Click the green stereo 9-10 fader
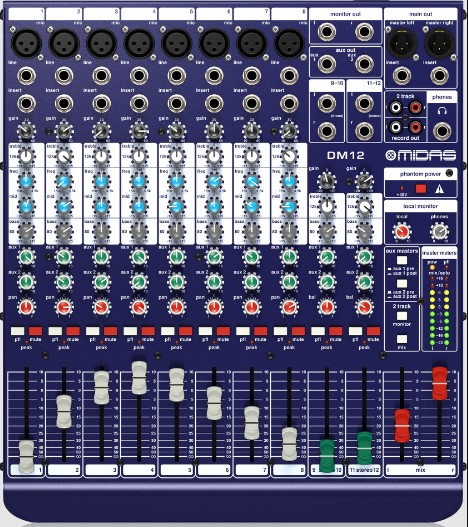This screenshot has height=527, width=468. coord(327,456)
